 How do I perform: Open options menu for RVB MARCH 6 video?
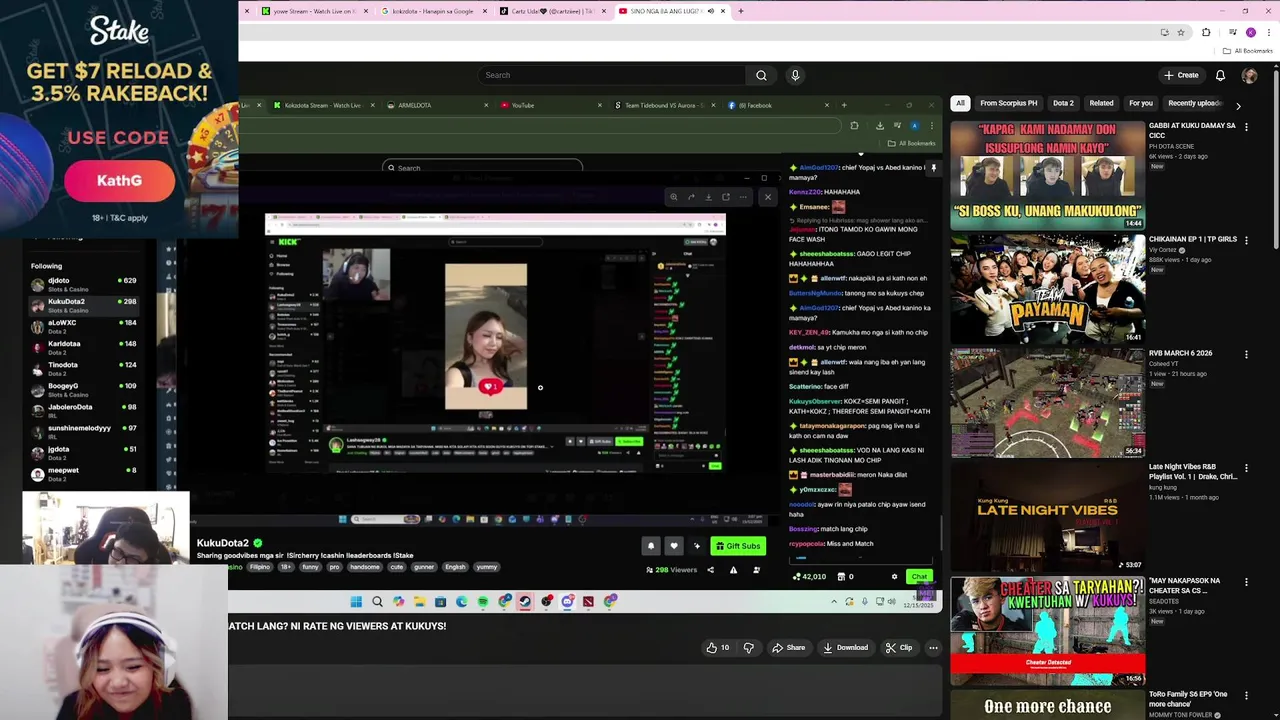[x=1246, y=354]
